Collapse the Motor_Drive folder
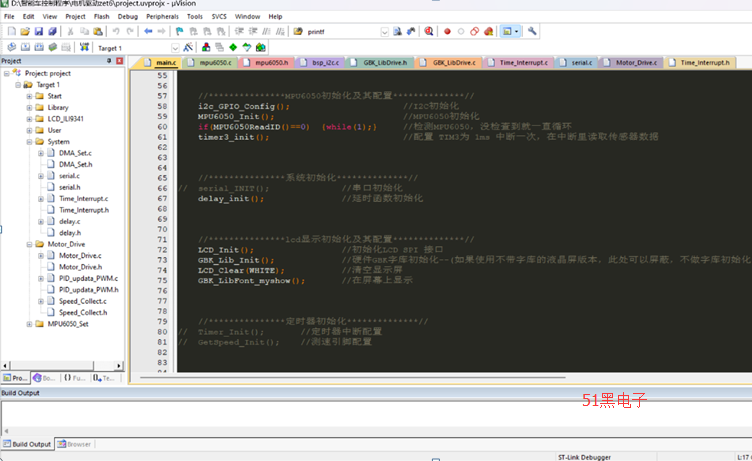Image resolution: width=752 pixels, height=461 pixels. 29,244
